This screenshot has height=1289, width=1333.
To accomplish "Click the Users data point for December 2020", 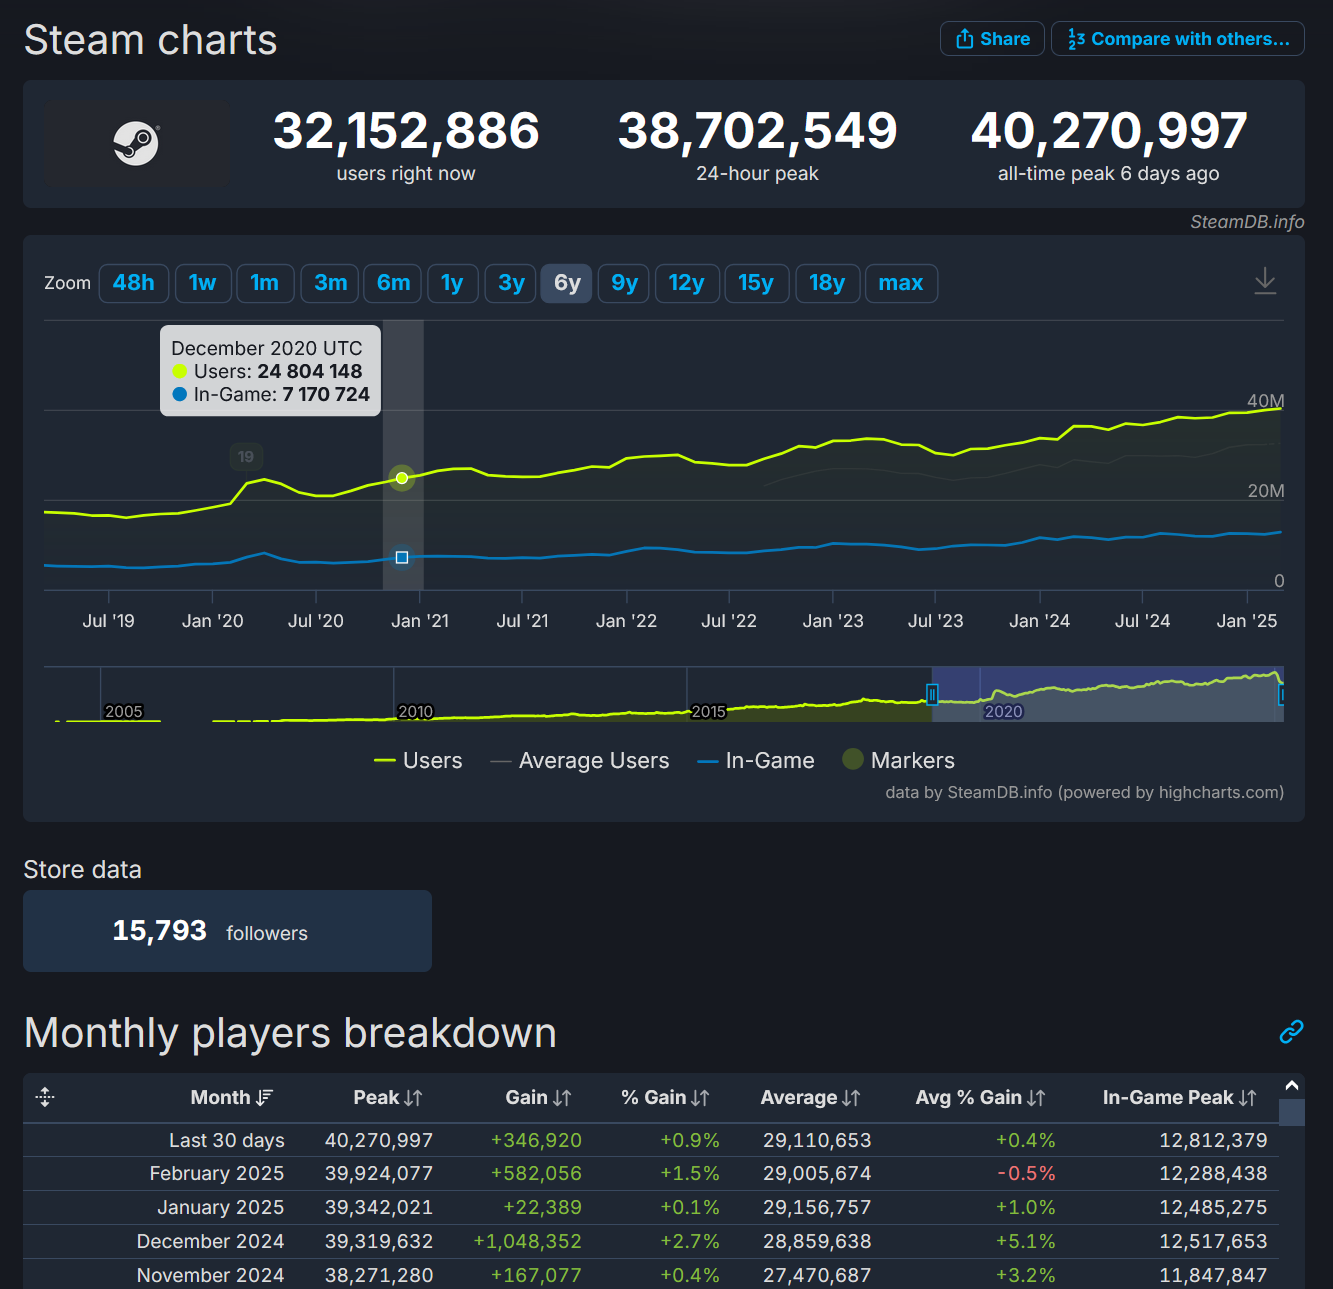I will click(402, 478).
